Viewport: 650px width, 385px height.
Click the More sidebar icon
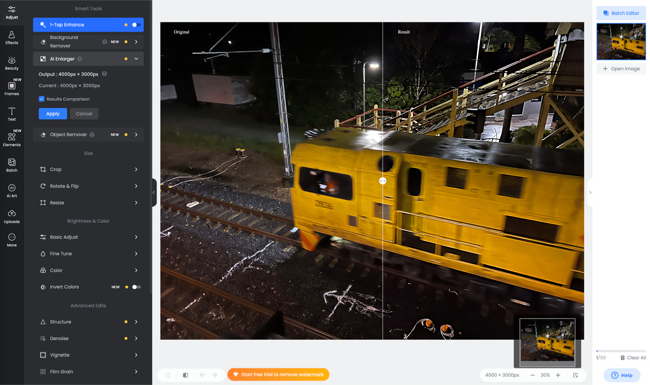12,240
